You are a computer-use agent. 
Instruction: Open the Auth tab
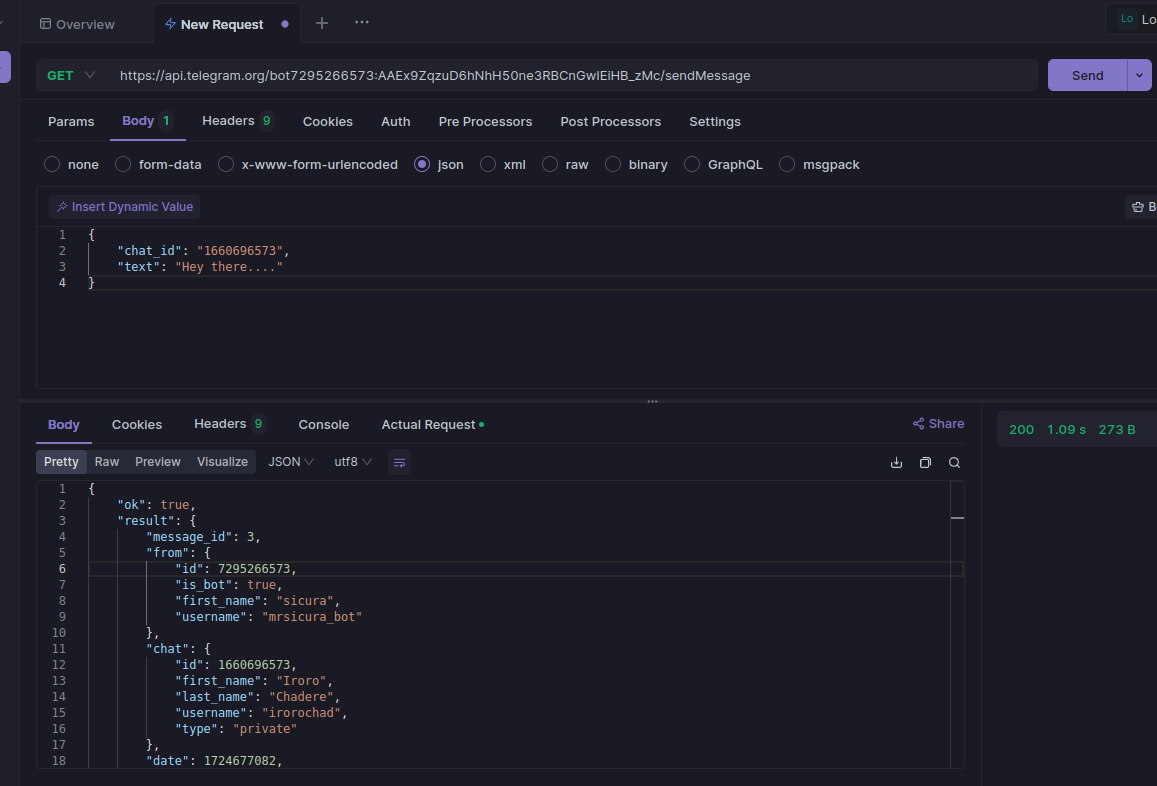[x=396, y=122]
